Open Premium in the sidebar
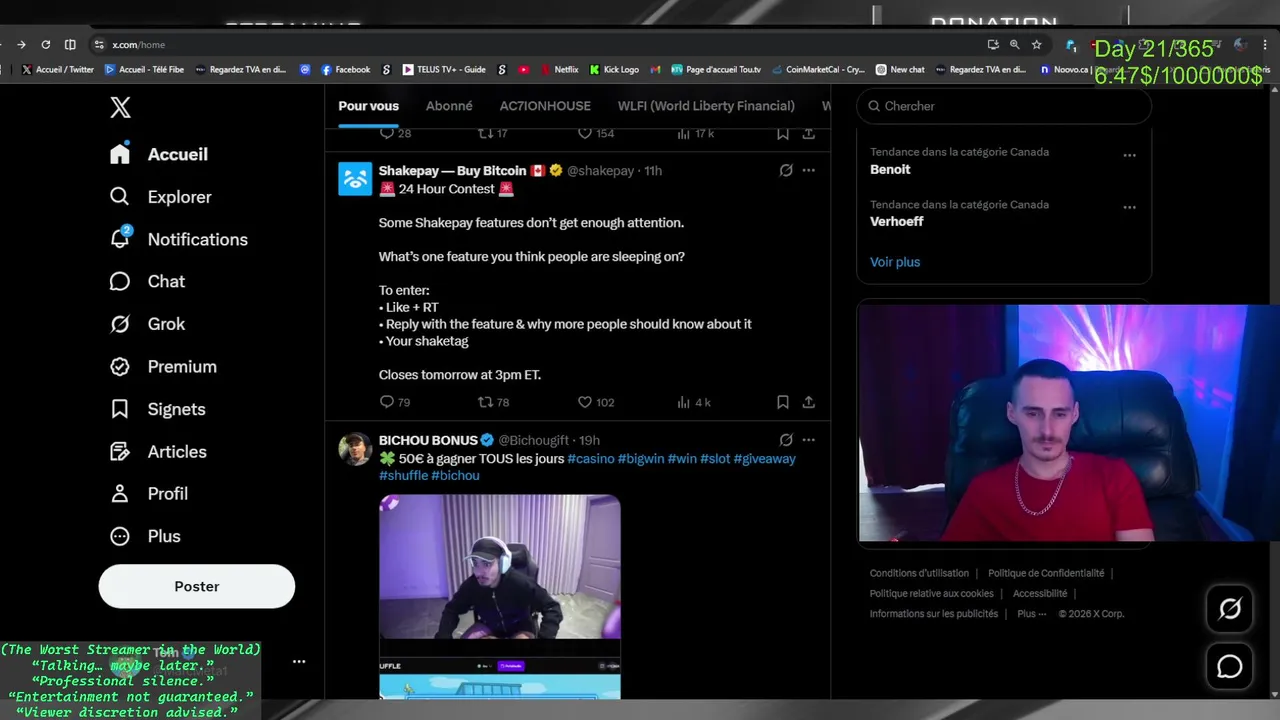1280x720 pixels. 163,366
